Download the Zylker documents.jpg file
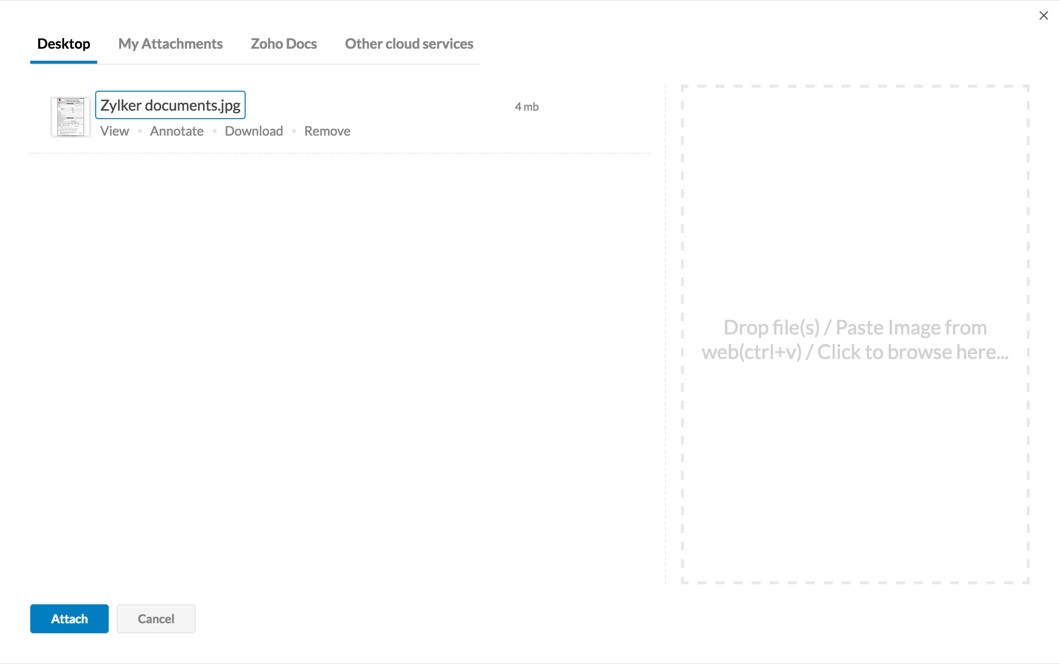 pos(253,131)
